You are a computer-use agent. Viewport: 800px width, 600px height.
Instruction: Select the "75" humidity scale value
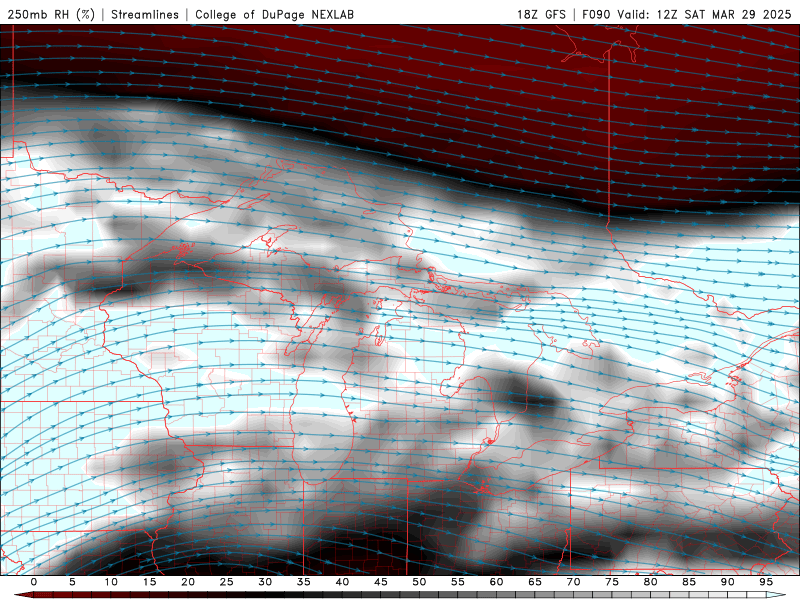pos(612,582)
